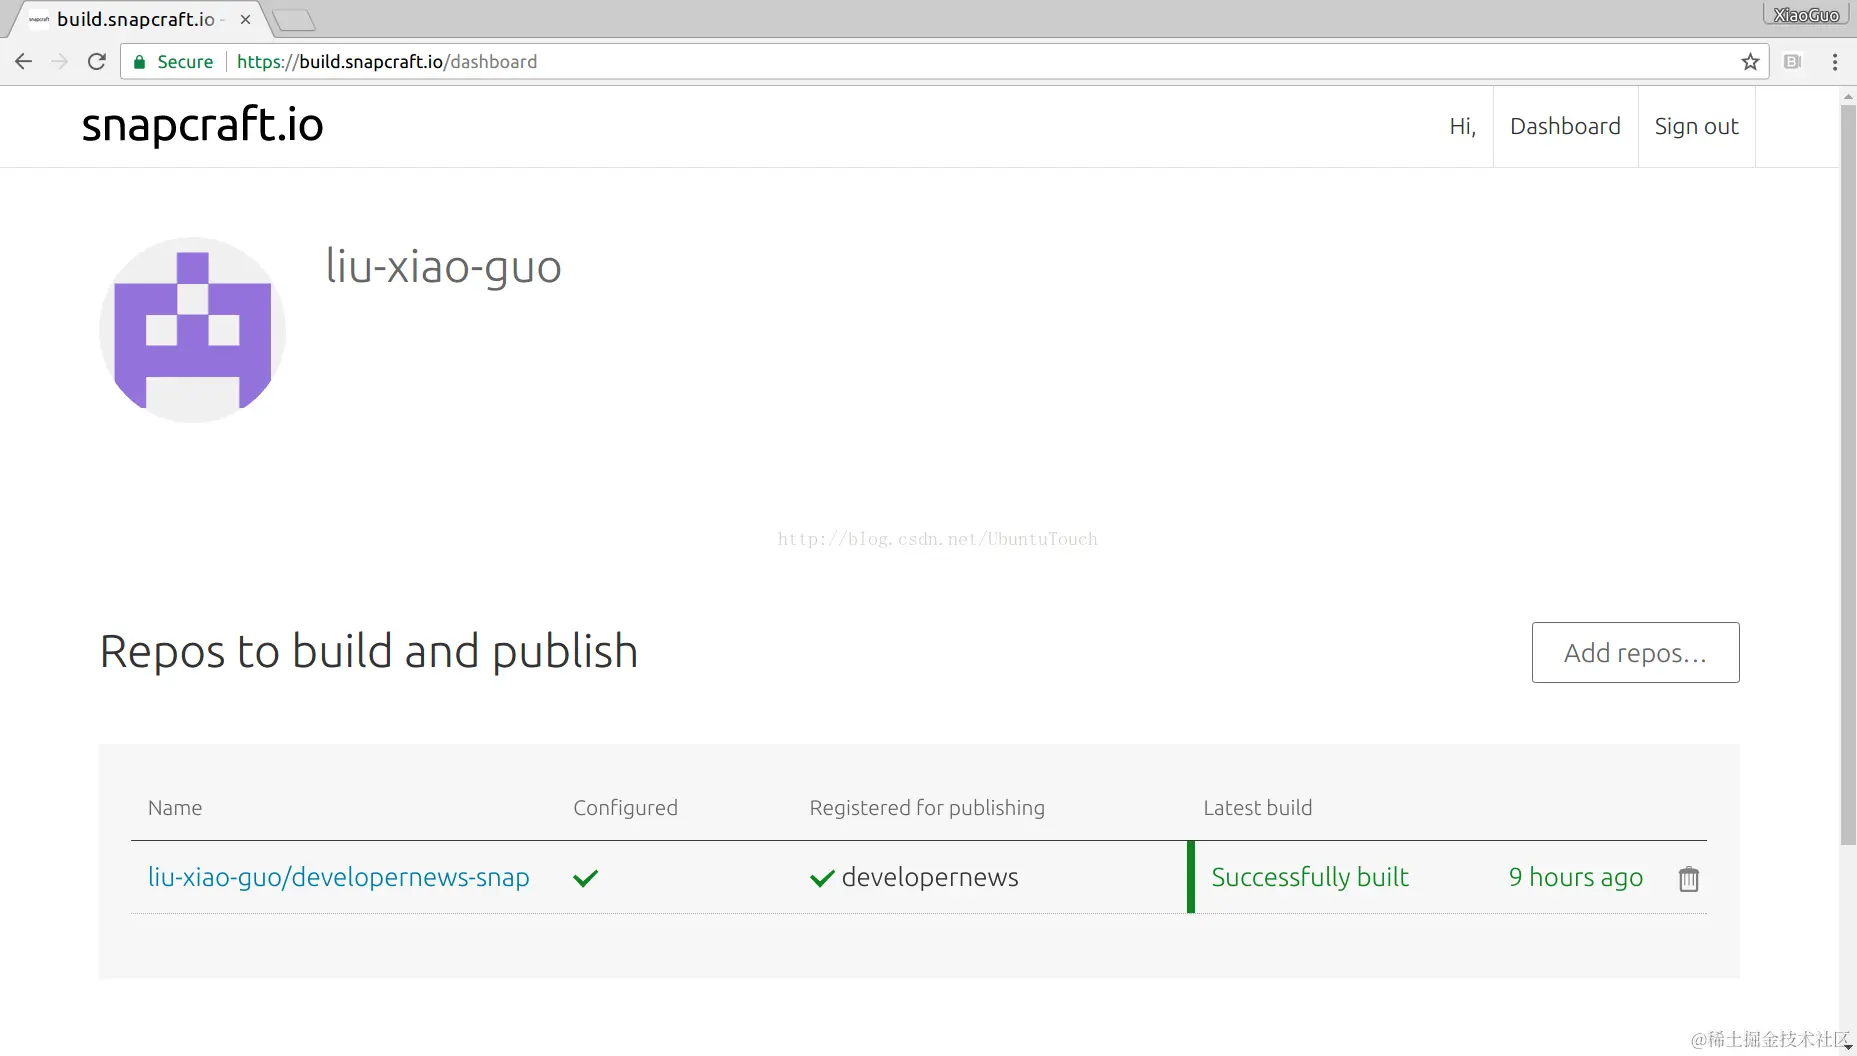Open a new tab with the new-tab button

tap(294, 19)
